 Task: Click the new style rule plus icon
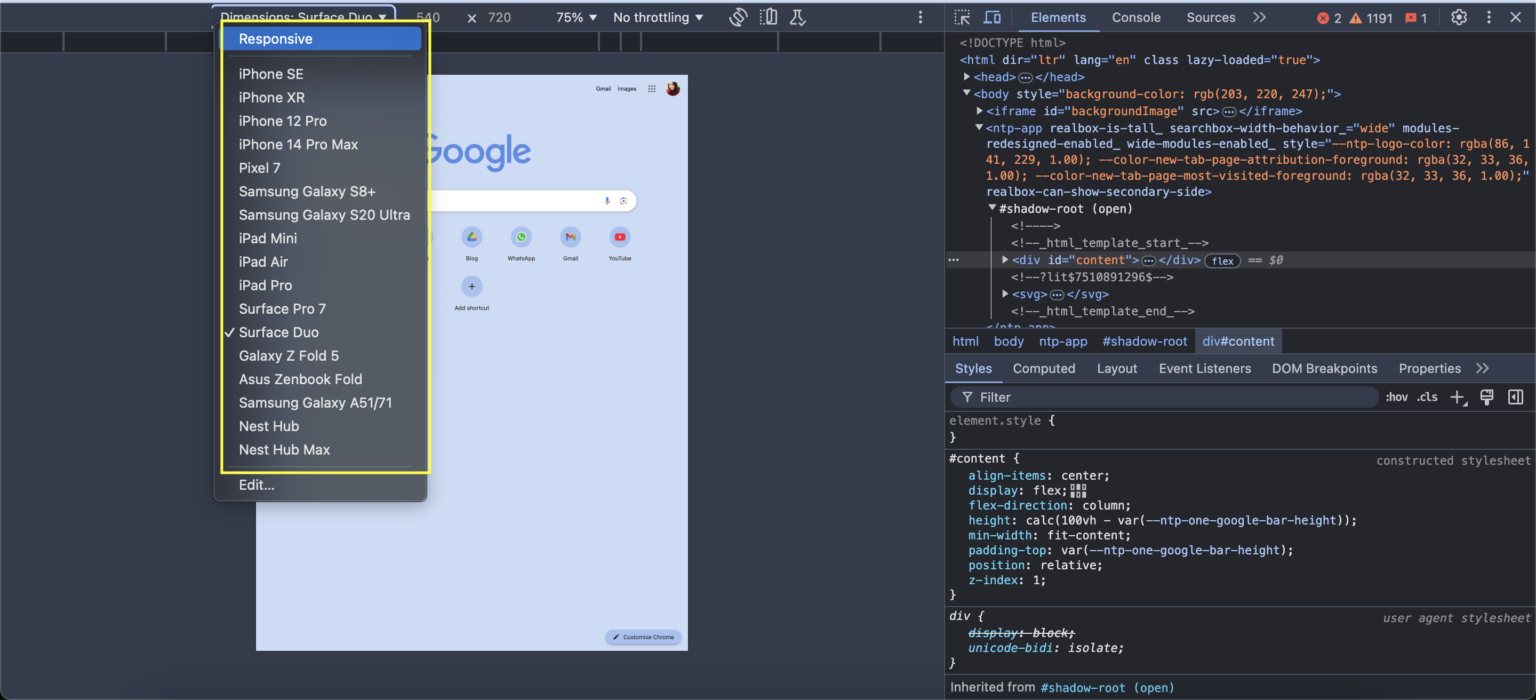point(1458,397)
